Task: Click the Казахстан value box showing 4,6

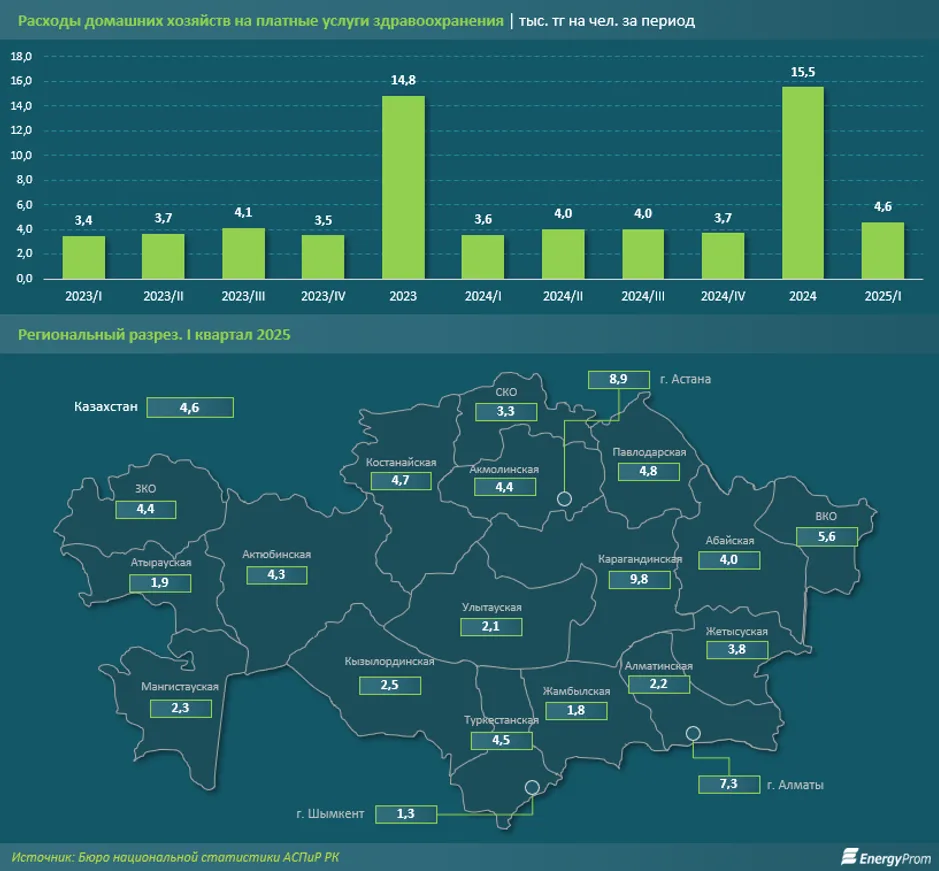Action: pyautogui.click(x=189, y=407)
